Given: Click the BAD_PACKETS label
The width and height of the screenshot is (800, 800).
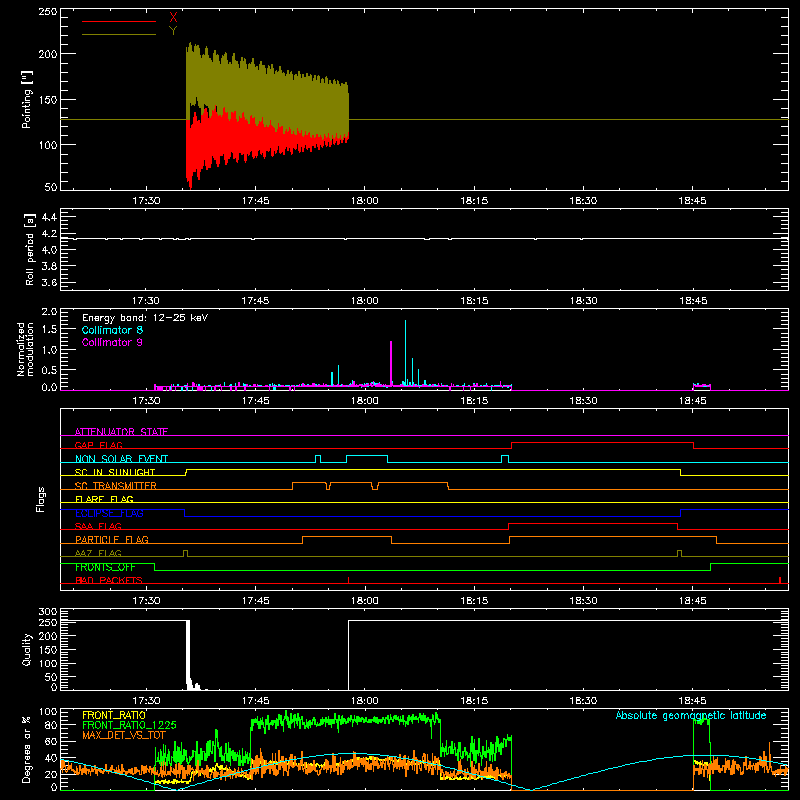Looking at the screenshot, I should tap(109, 580).
